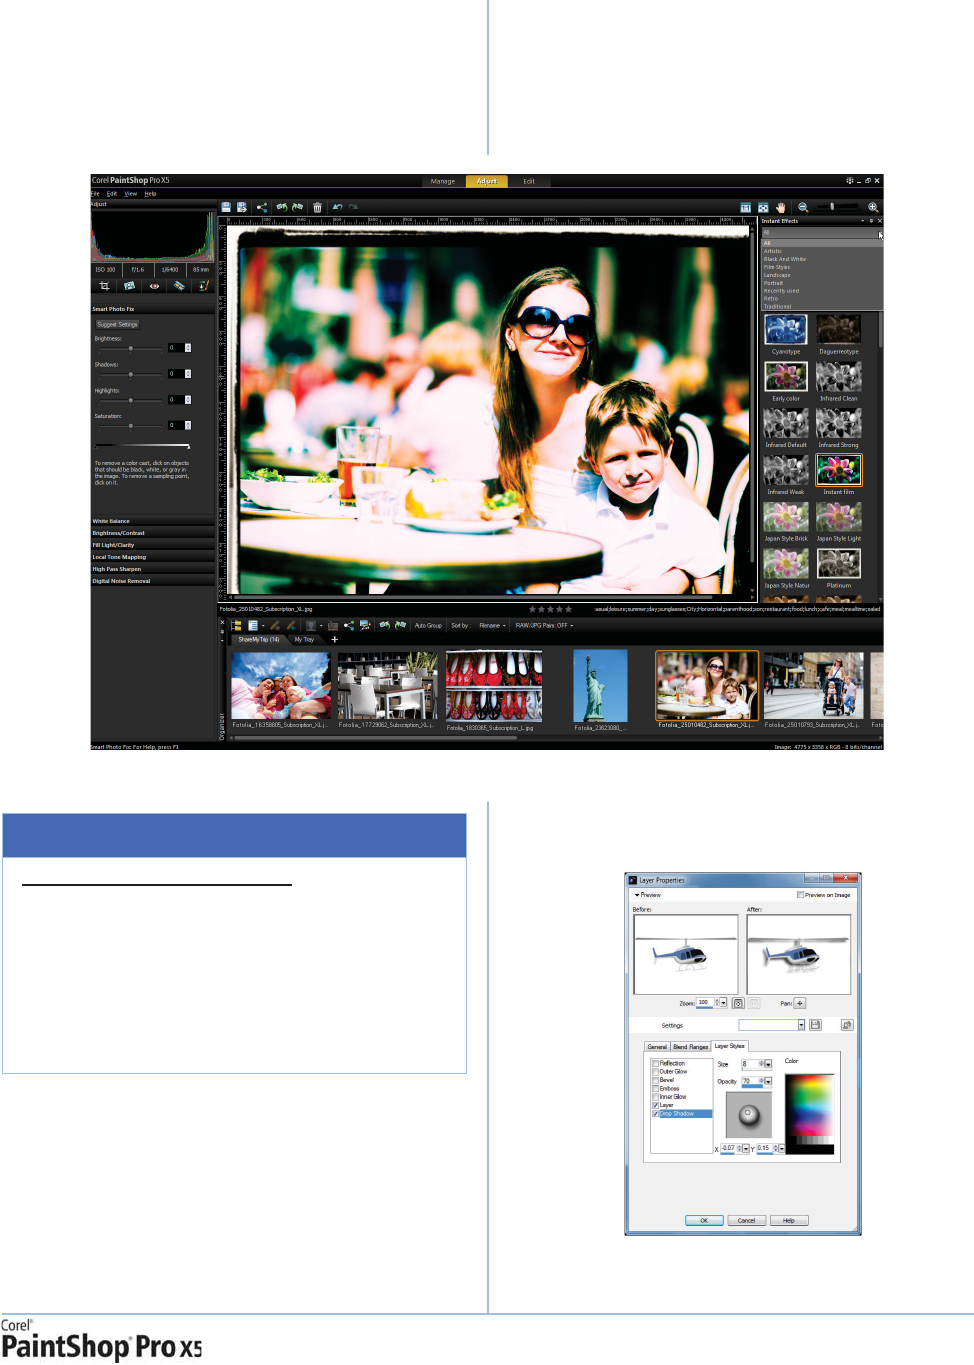Check the Preview on Image checkbox
Screen dimensions: 974x1365
tap(800, 895)
